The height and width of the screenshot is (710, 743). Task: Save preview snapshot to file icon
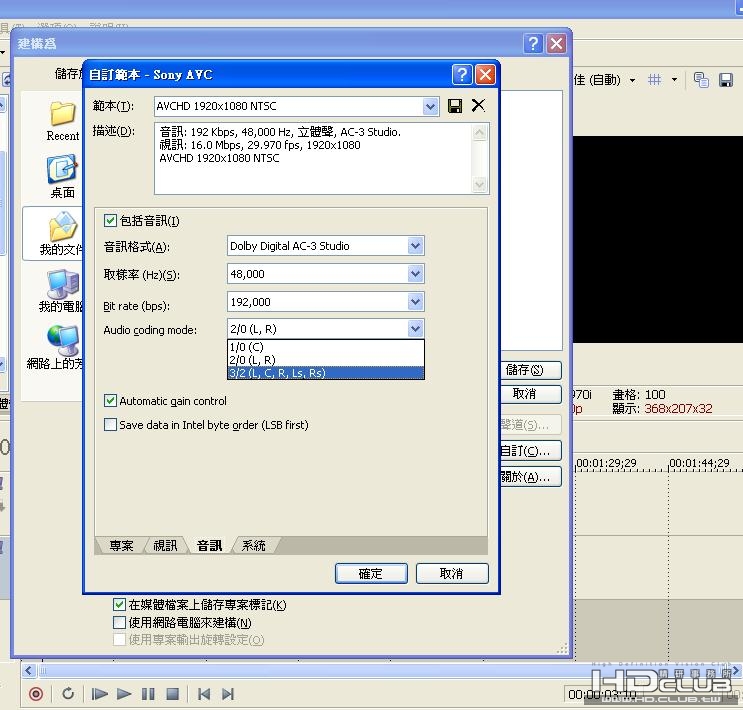(x=725, y=80)
